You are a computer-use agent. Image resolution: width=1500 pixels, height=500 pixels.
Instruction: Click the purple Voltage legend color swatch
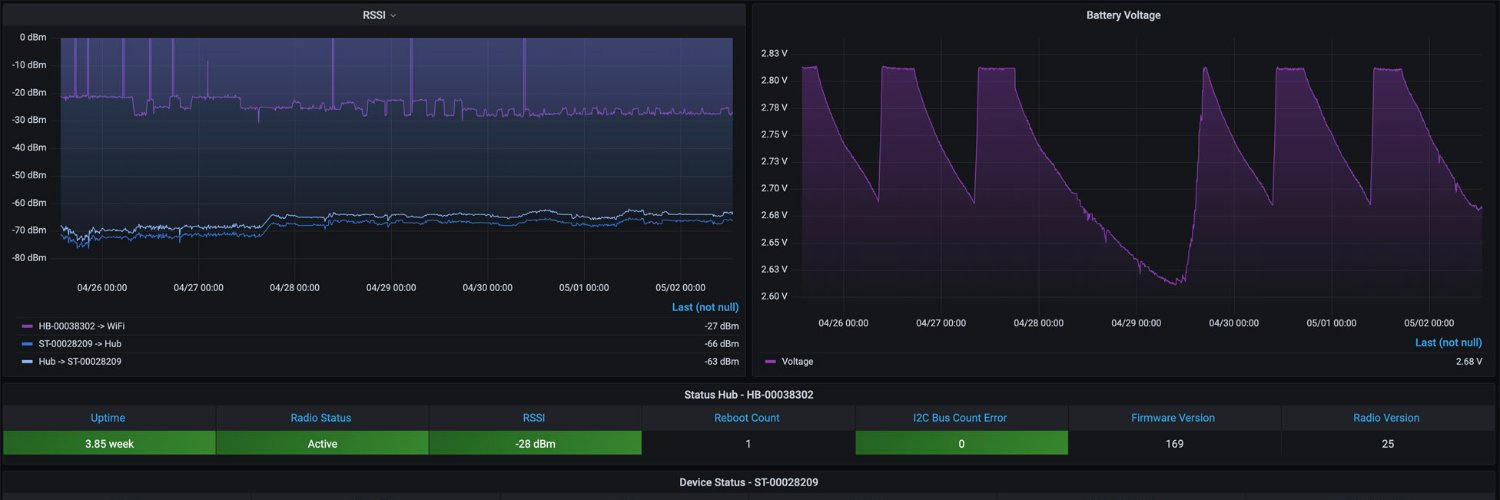point(770,361)
